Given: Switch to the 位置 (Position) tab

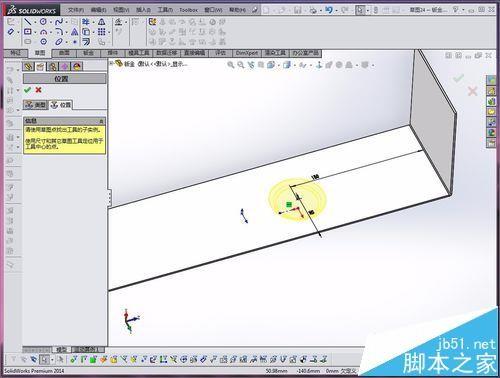Looking at the screenshot, I should click(x=61, y=105).
